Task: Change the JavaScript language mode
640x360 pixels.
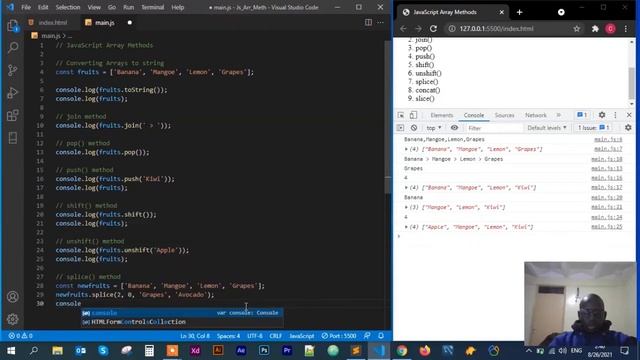Action: point(302,336)
